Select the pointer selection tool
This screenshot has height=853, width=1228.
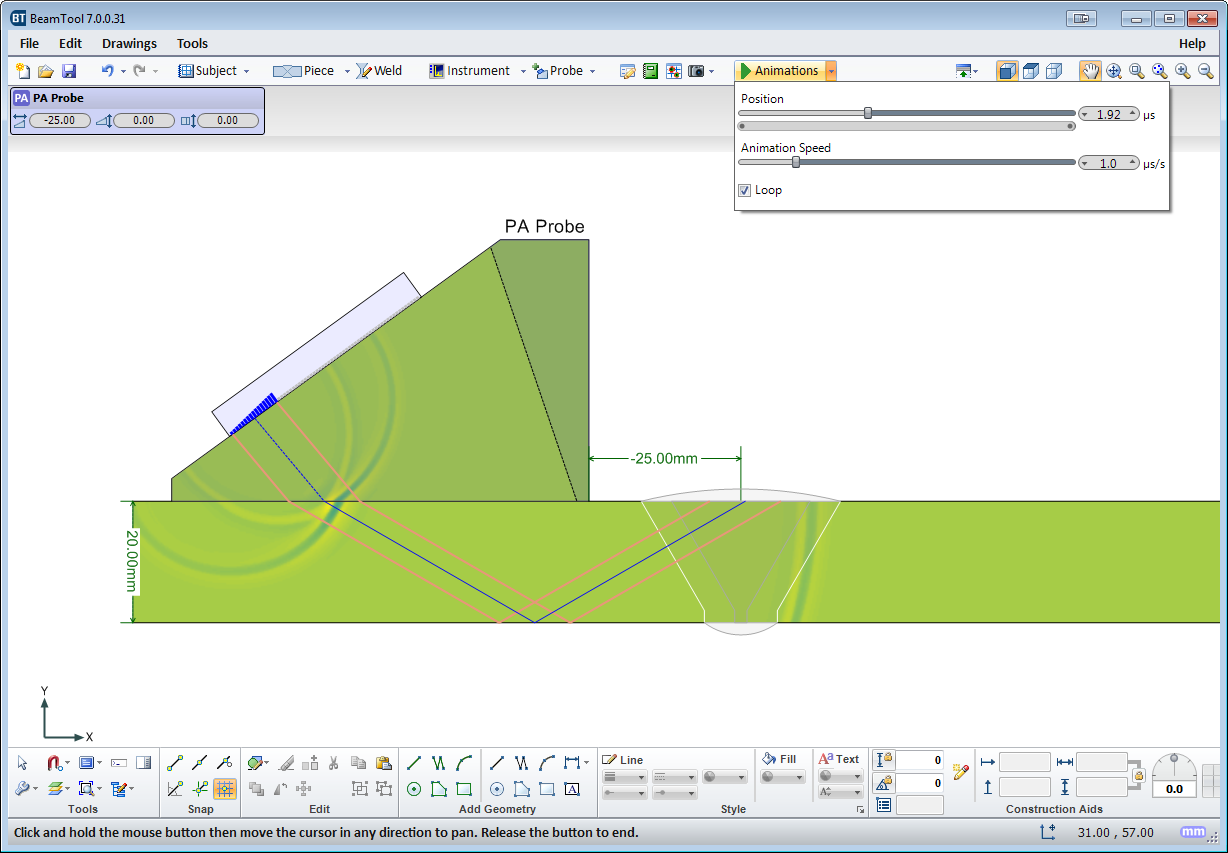point(23,763)
